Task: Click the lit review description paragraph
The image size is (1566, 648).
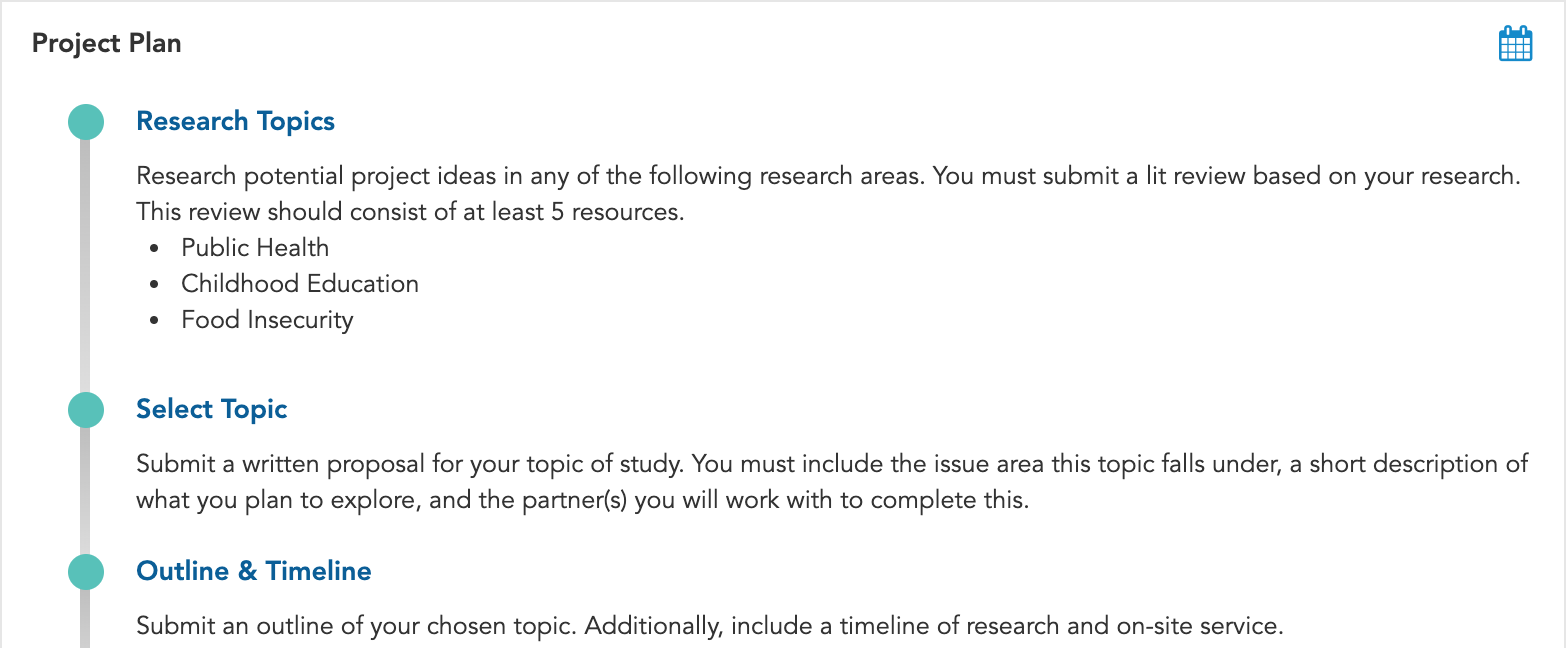Action: click(x=828, y=194)
